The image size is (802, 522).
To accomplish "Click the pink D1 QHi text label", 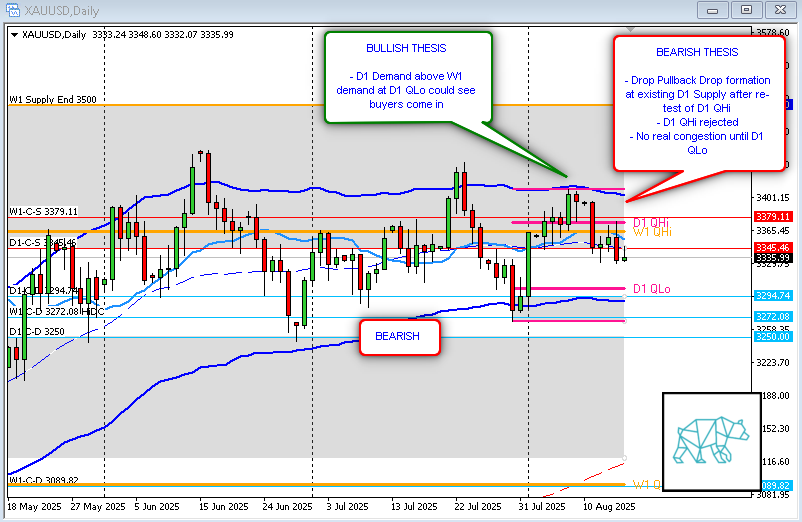I will pos(651,222).
